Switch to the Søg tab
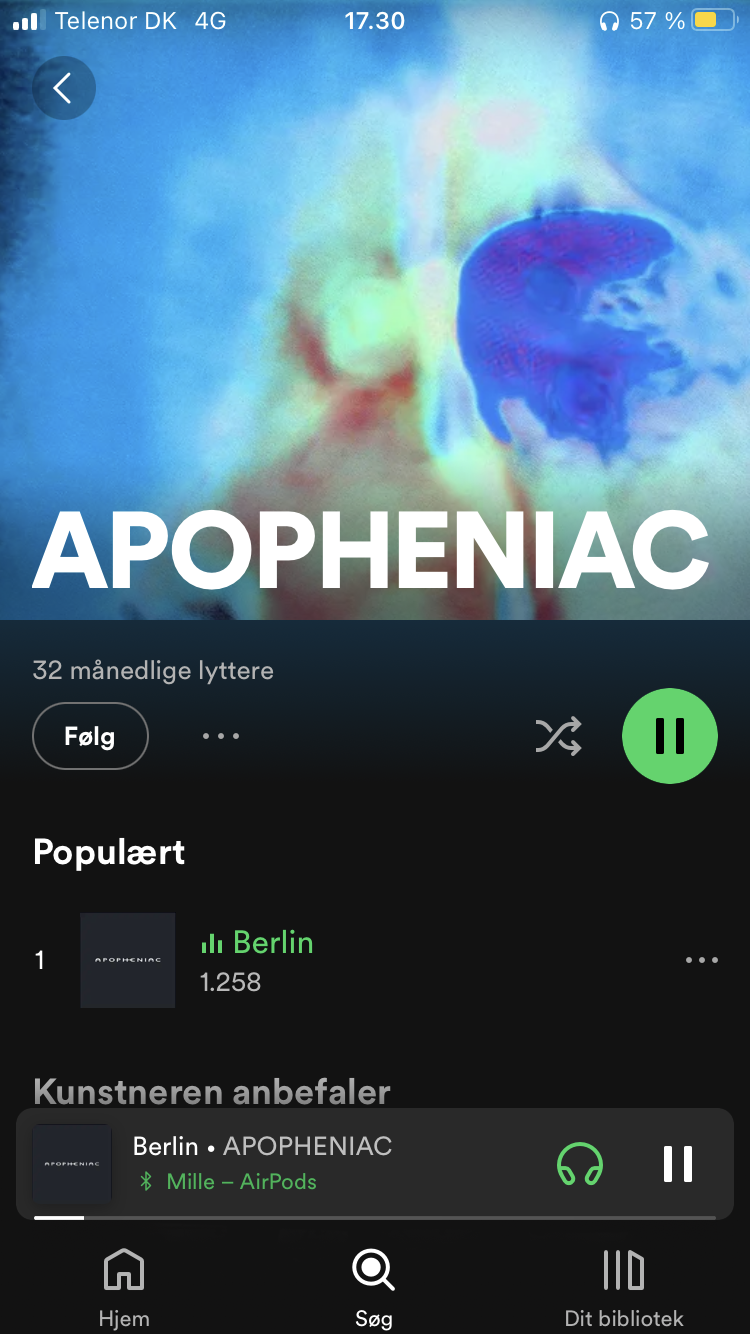 tap(374, 1289)
